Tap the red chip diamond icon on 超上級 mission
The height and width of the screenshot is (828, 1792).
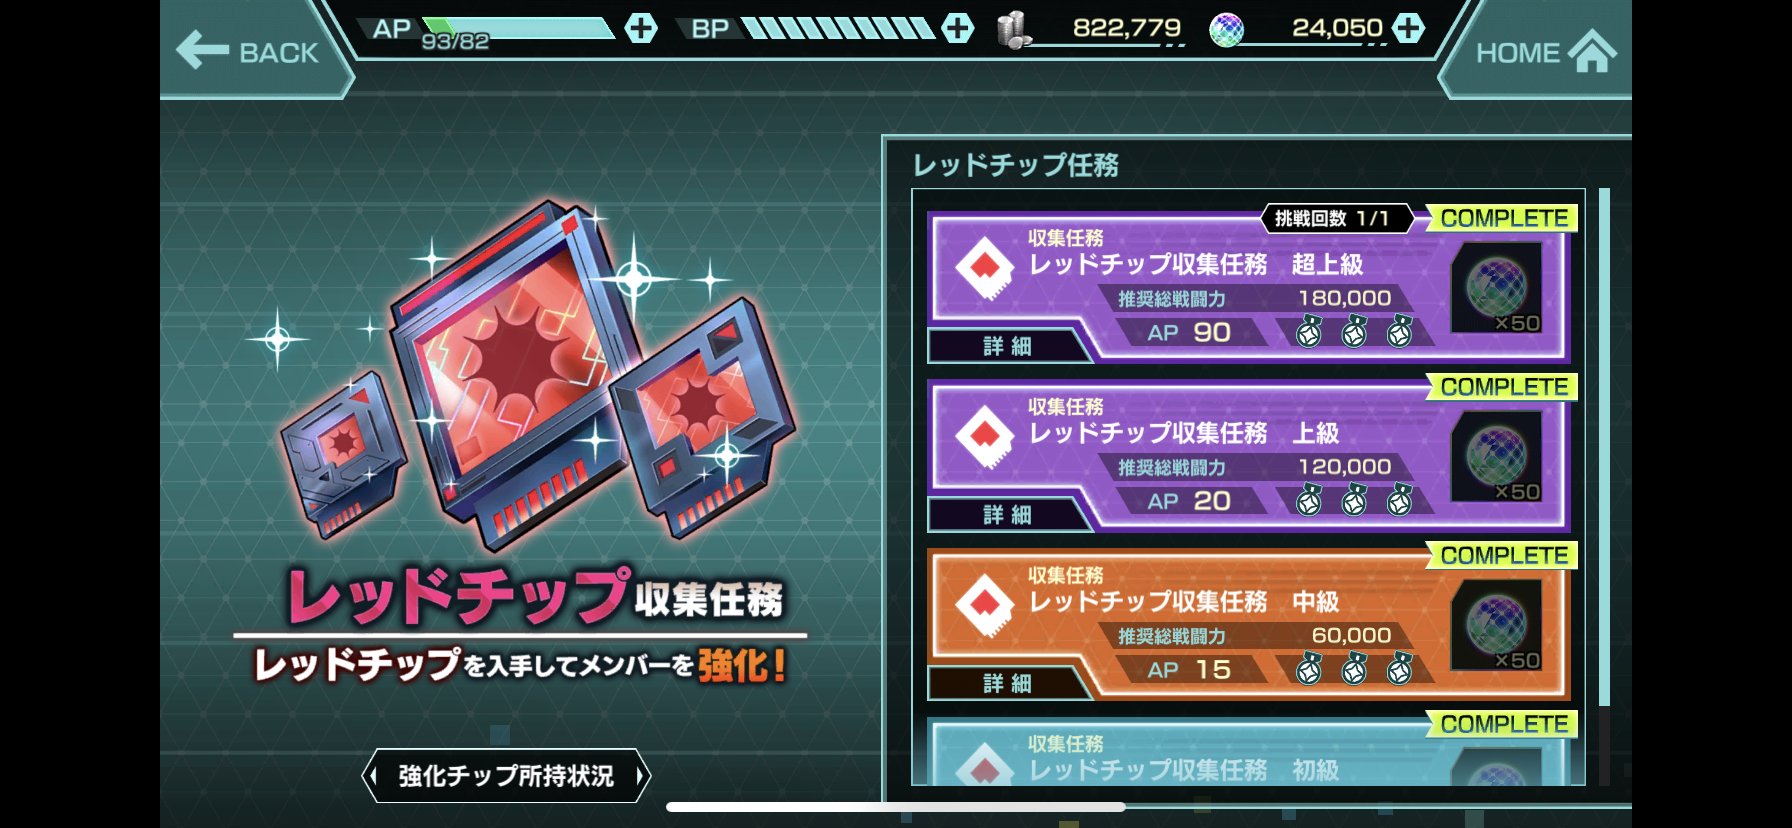coord(985,268)
